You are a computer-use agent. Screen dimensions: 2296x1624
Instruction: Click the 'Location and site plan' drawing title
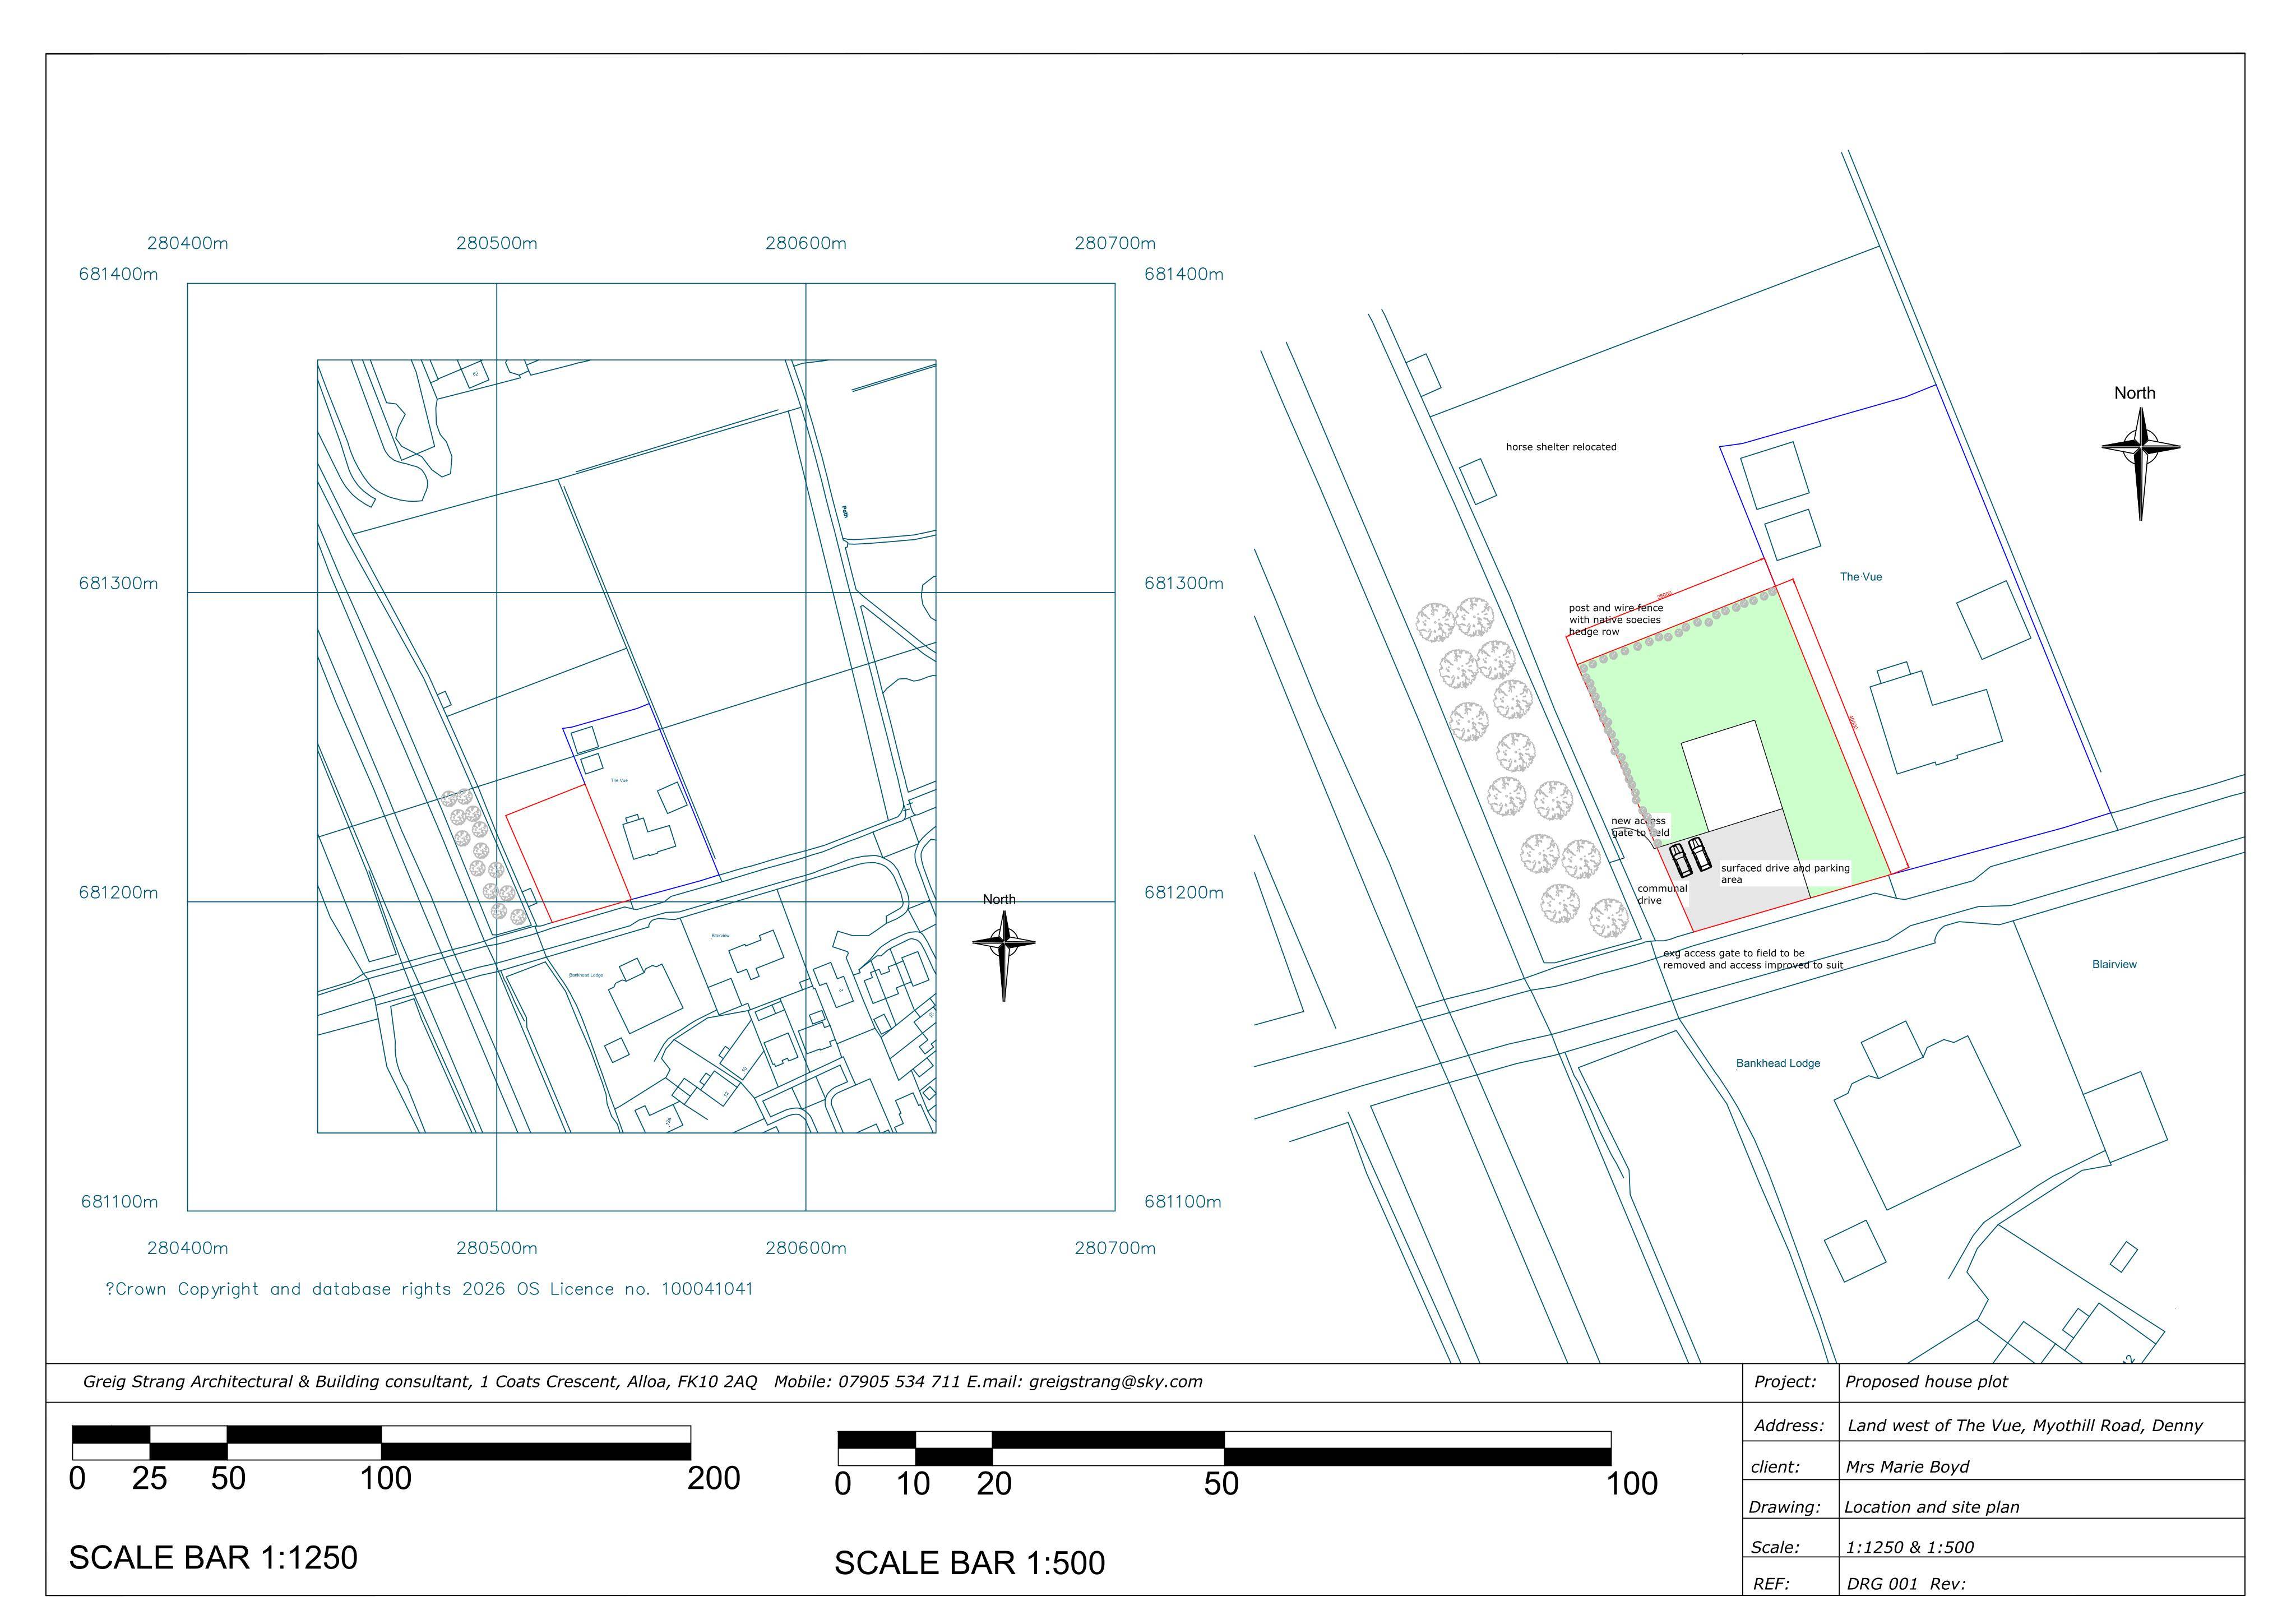(1932, 1507)
